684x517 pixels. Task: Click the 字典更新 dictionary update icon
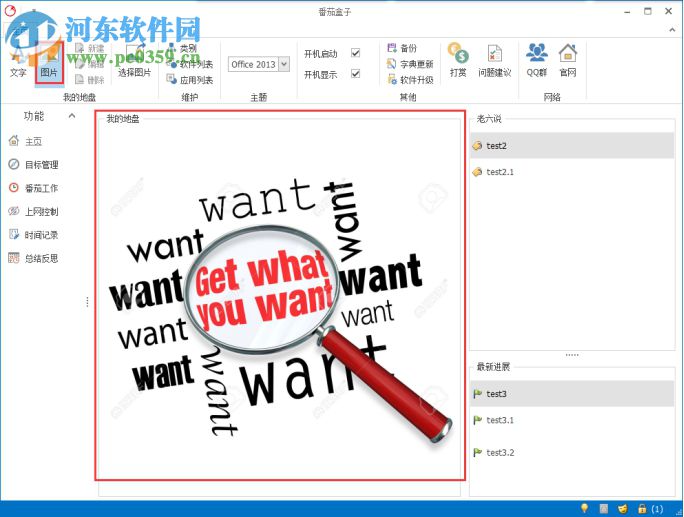coord(392,64)
